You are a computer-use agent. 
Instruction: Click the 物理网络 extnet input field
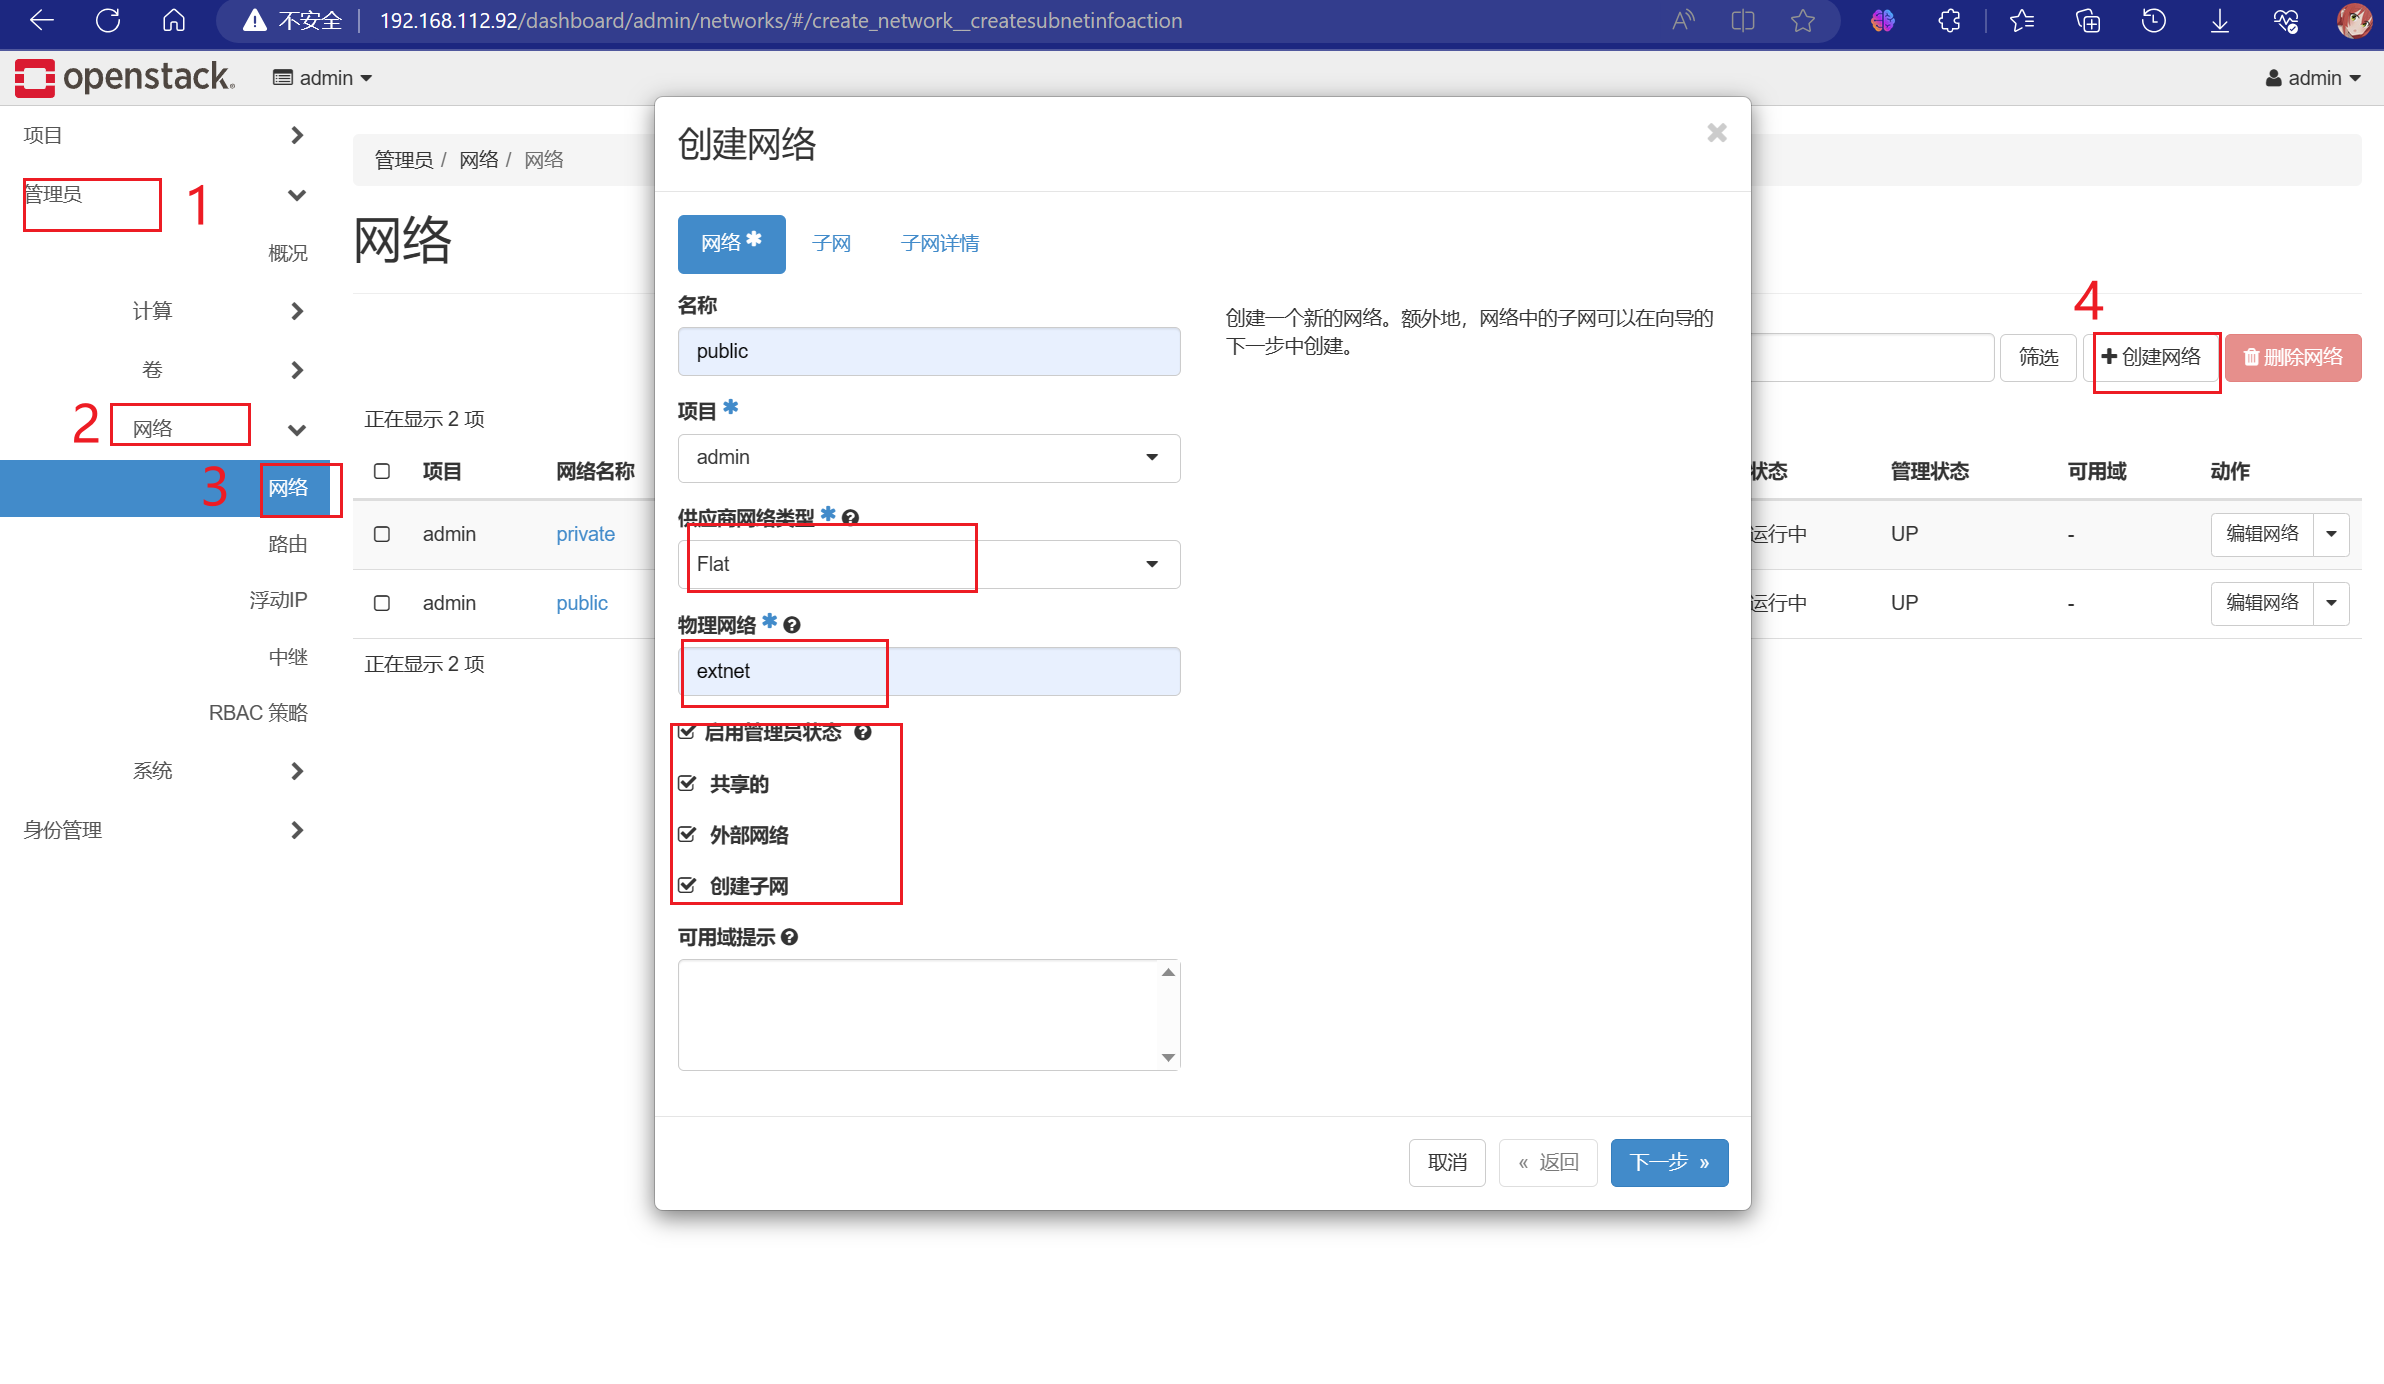(x=928, y=671)
